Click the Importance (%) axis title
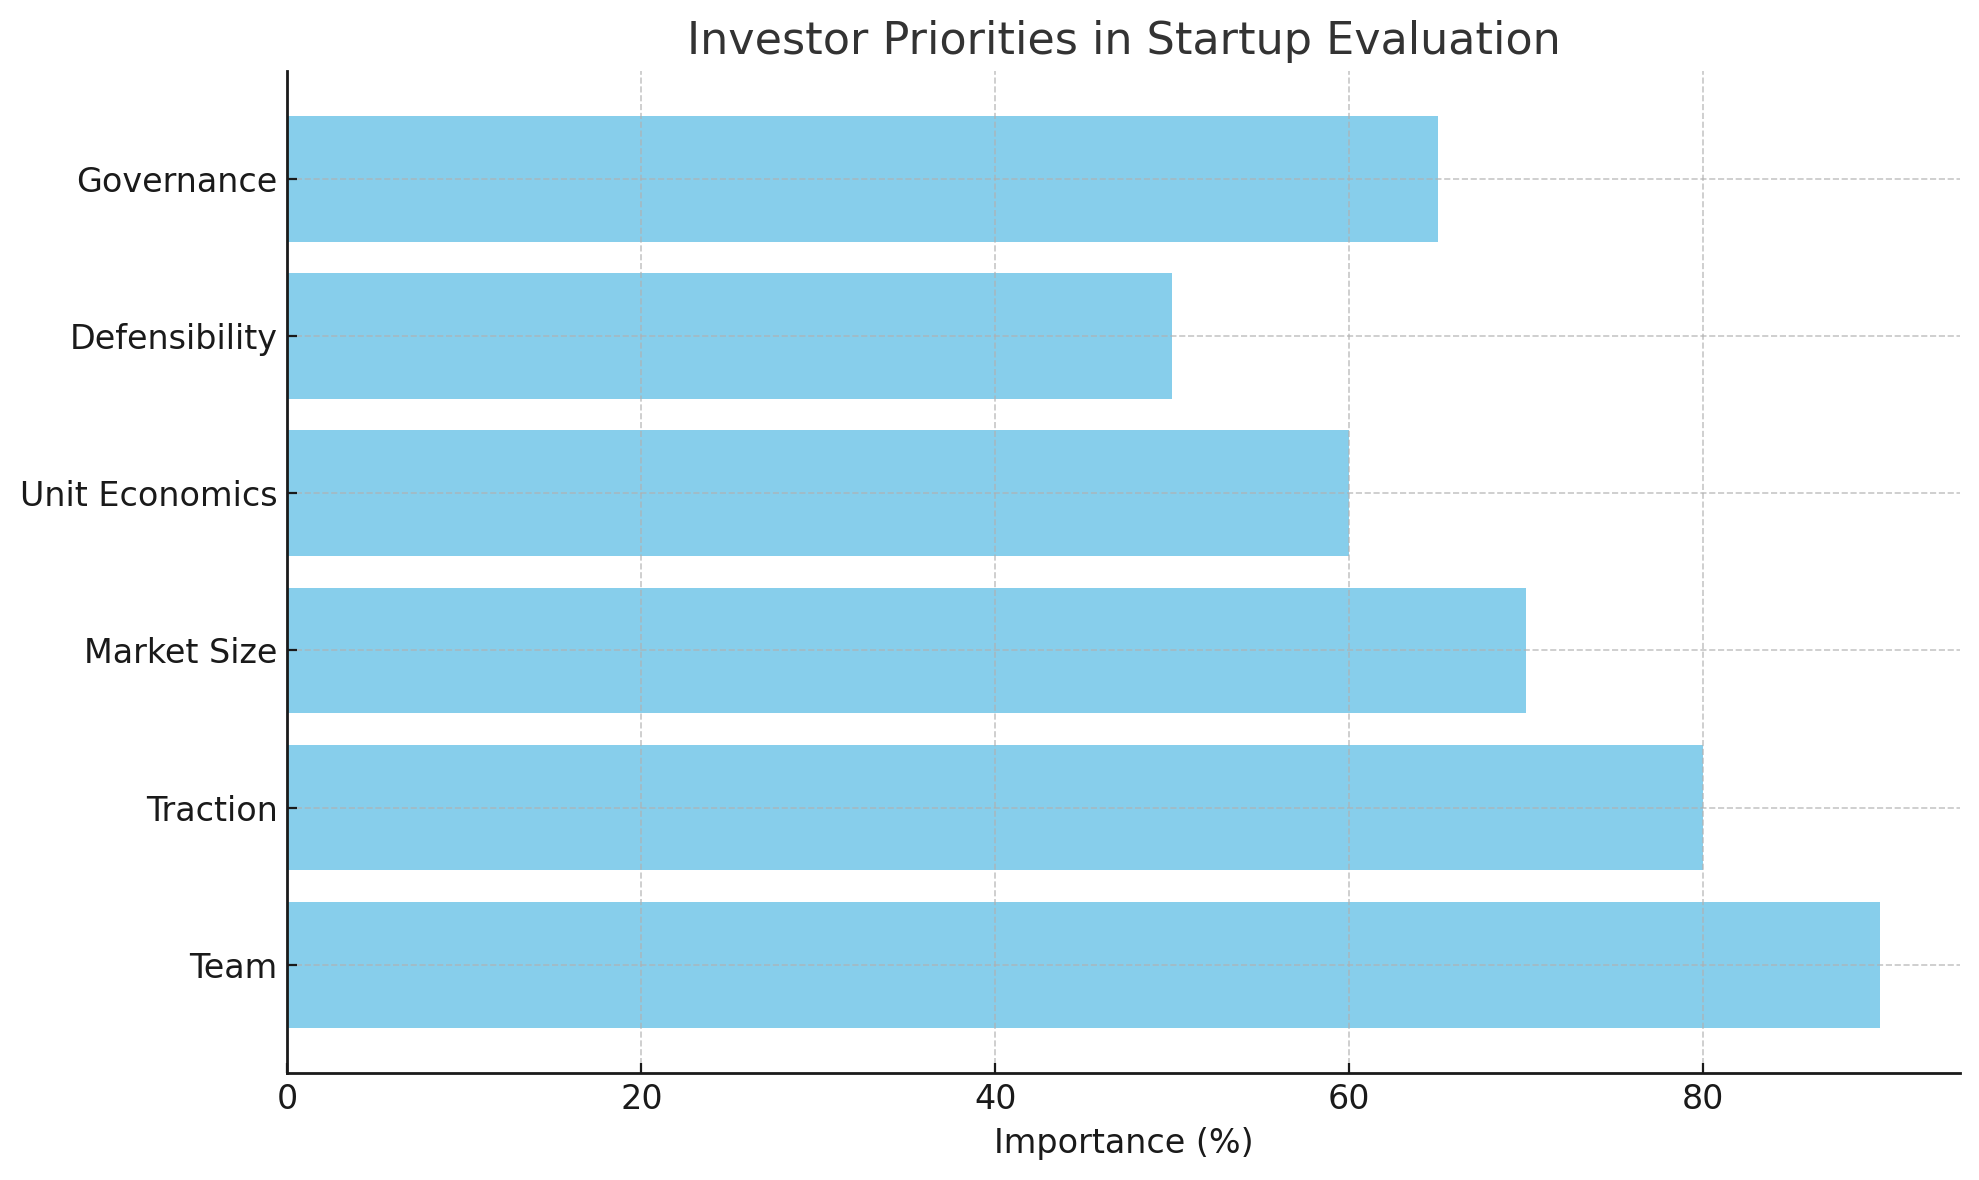This screenshot has width=1979, height=1180. click(x=1123, y=1142)
